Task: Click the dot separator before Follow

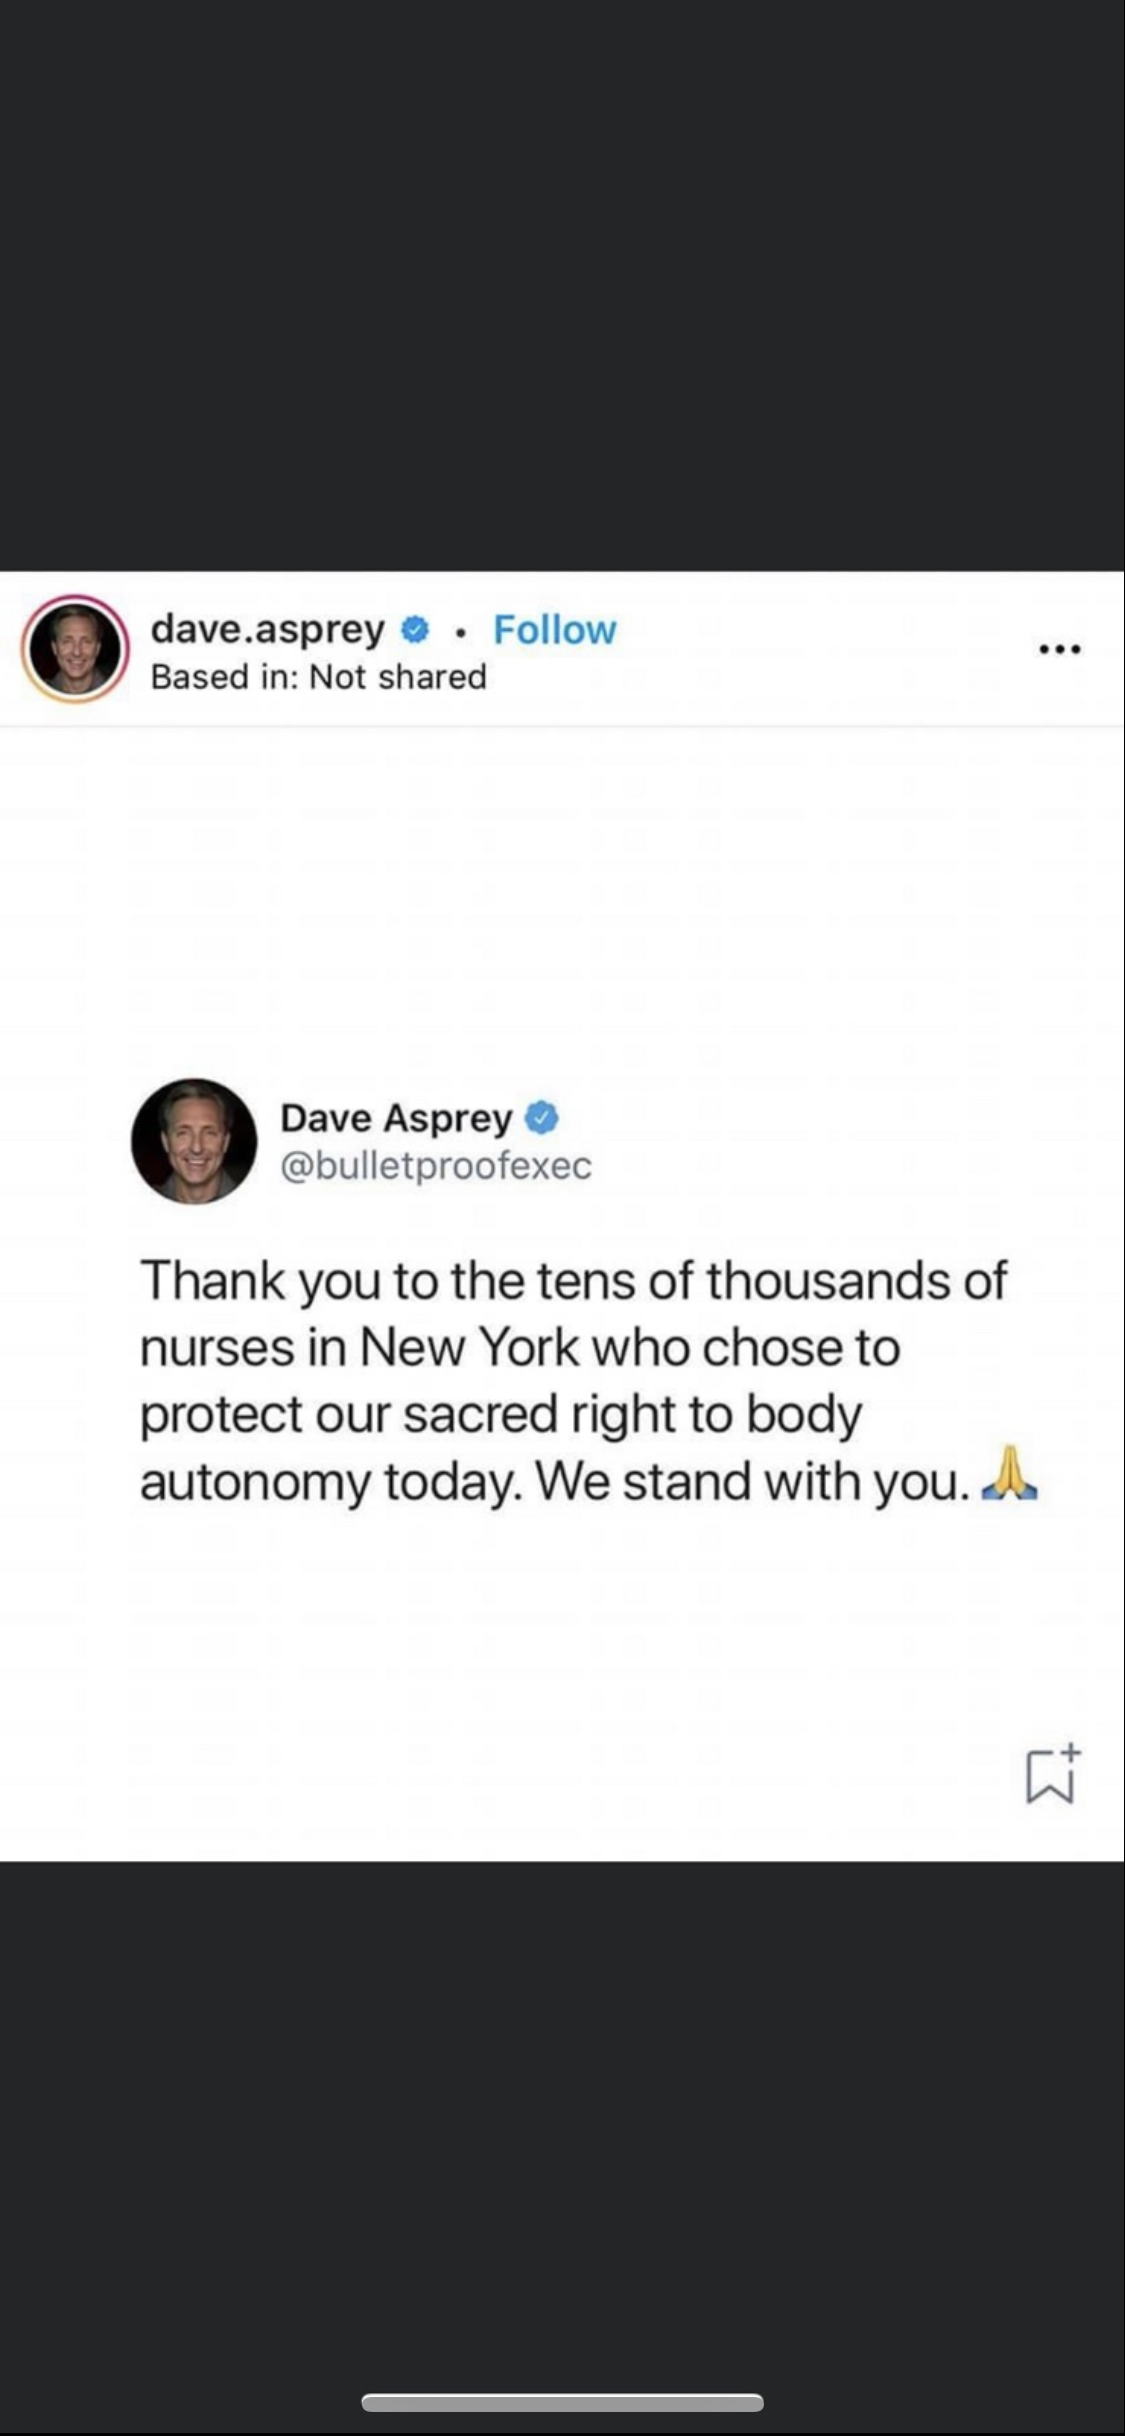Action: tap(460, 632)
